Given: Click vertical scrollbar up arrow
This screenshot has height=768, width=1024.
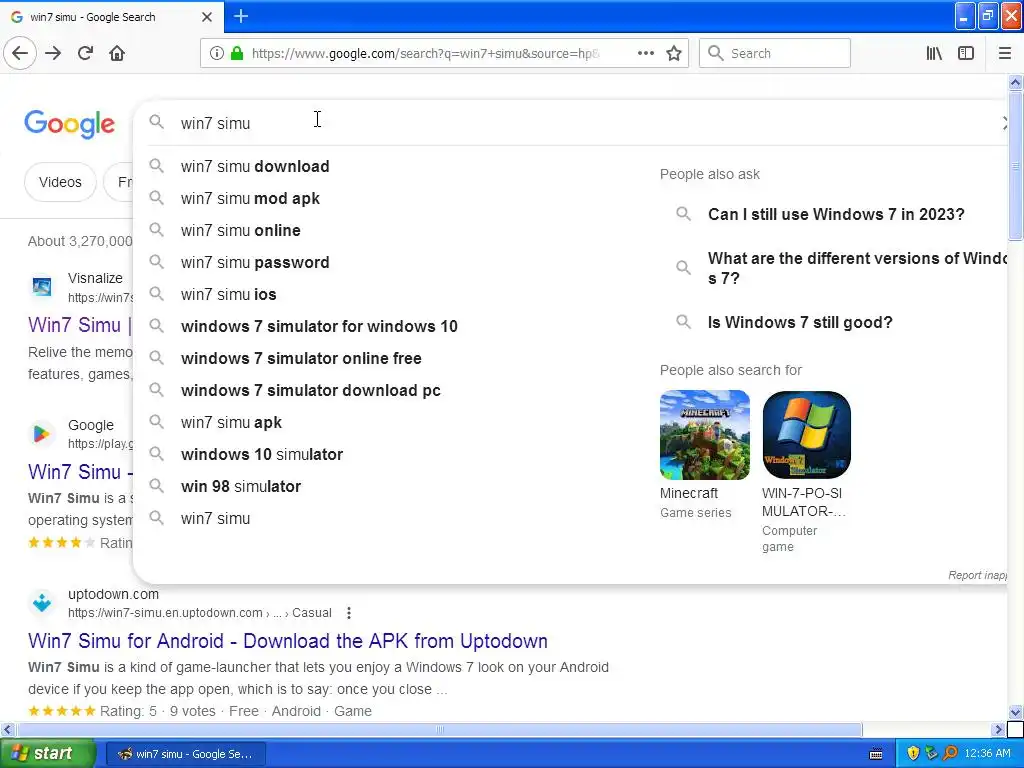Looking at the screenshot, I should click(1015, 82).
